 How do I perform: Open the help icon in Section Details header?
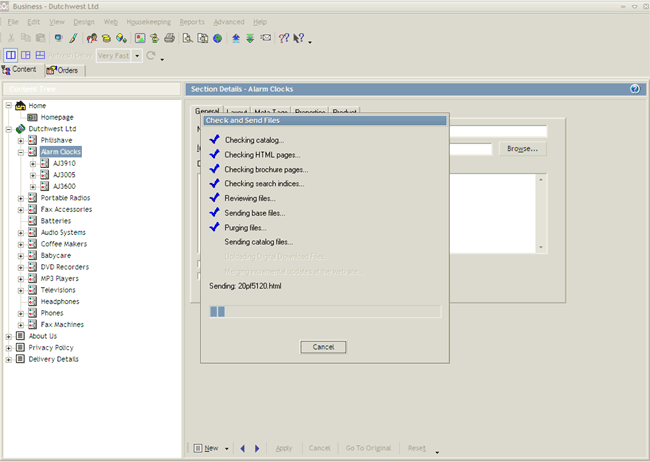coord(635,88)
